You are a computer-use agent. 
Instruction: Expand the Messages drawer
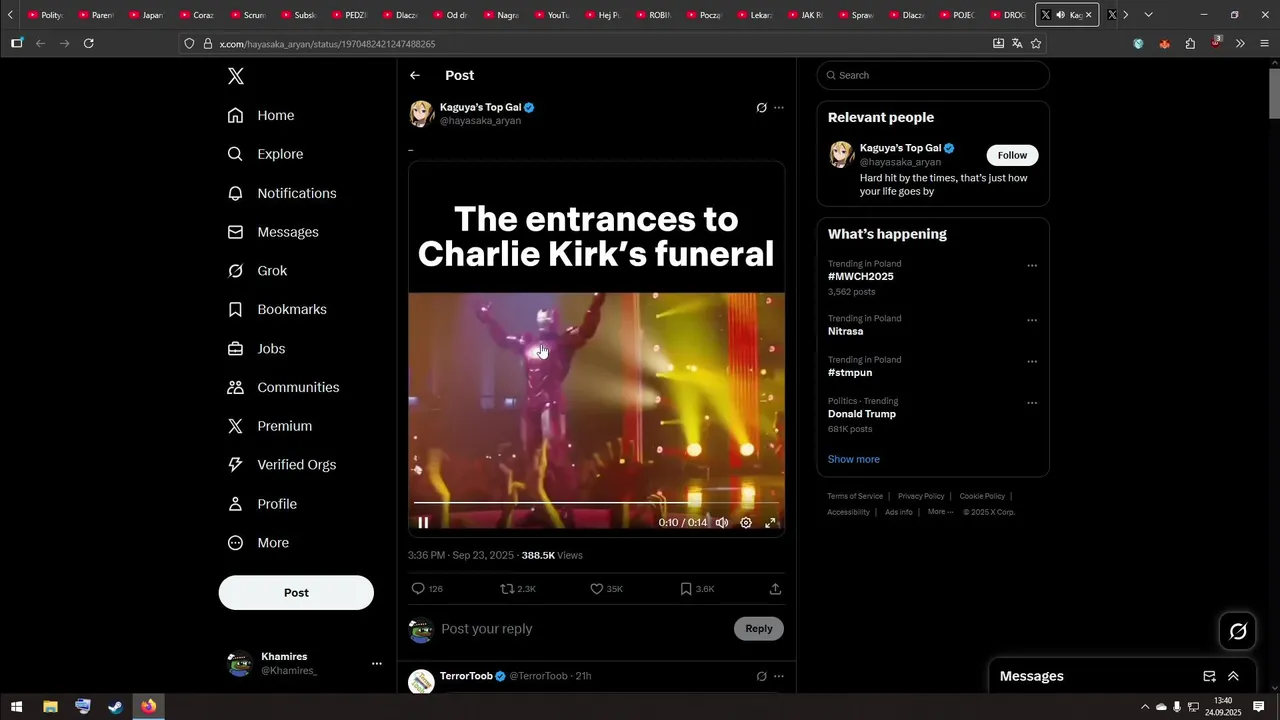click(1233, 676)
